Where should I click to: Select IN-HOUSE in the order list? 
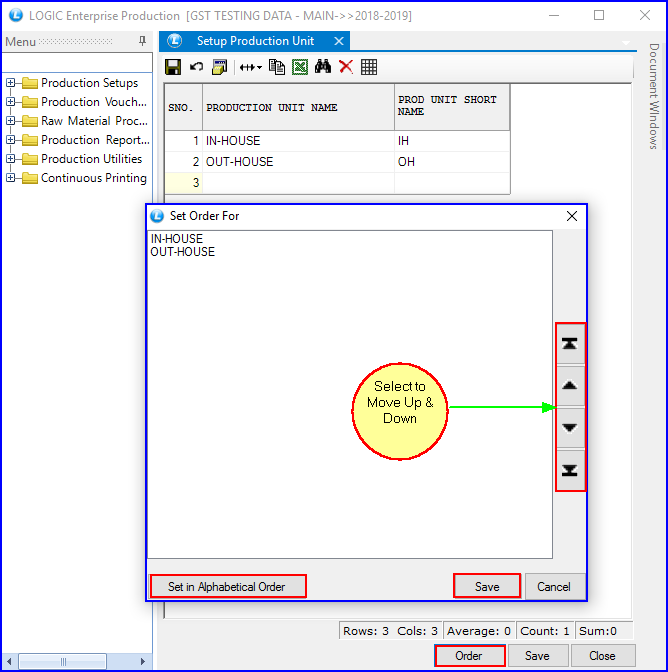177,239
